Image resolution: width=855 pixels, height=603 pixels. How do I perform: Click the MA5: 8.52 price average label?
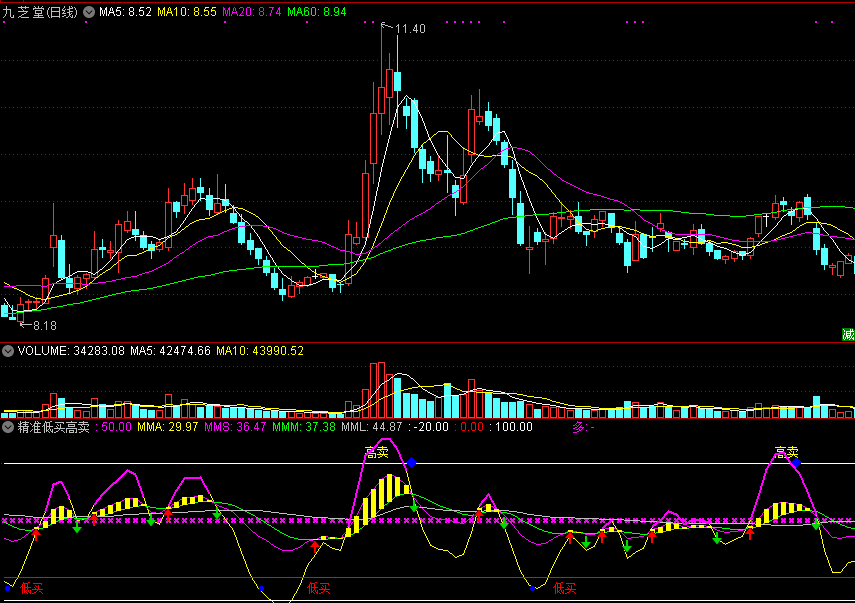pyautogui.click(x=125, y=12)
